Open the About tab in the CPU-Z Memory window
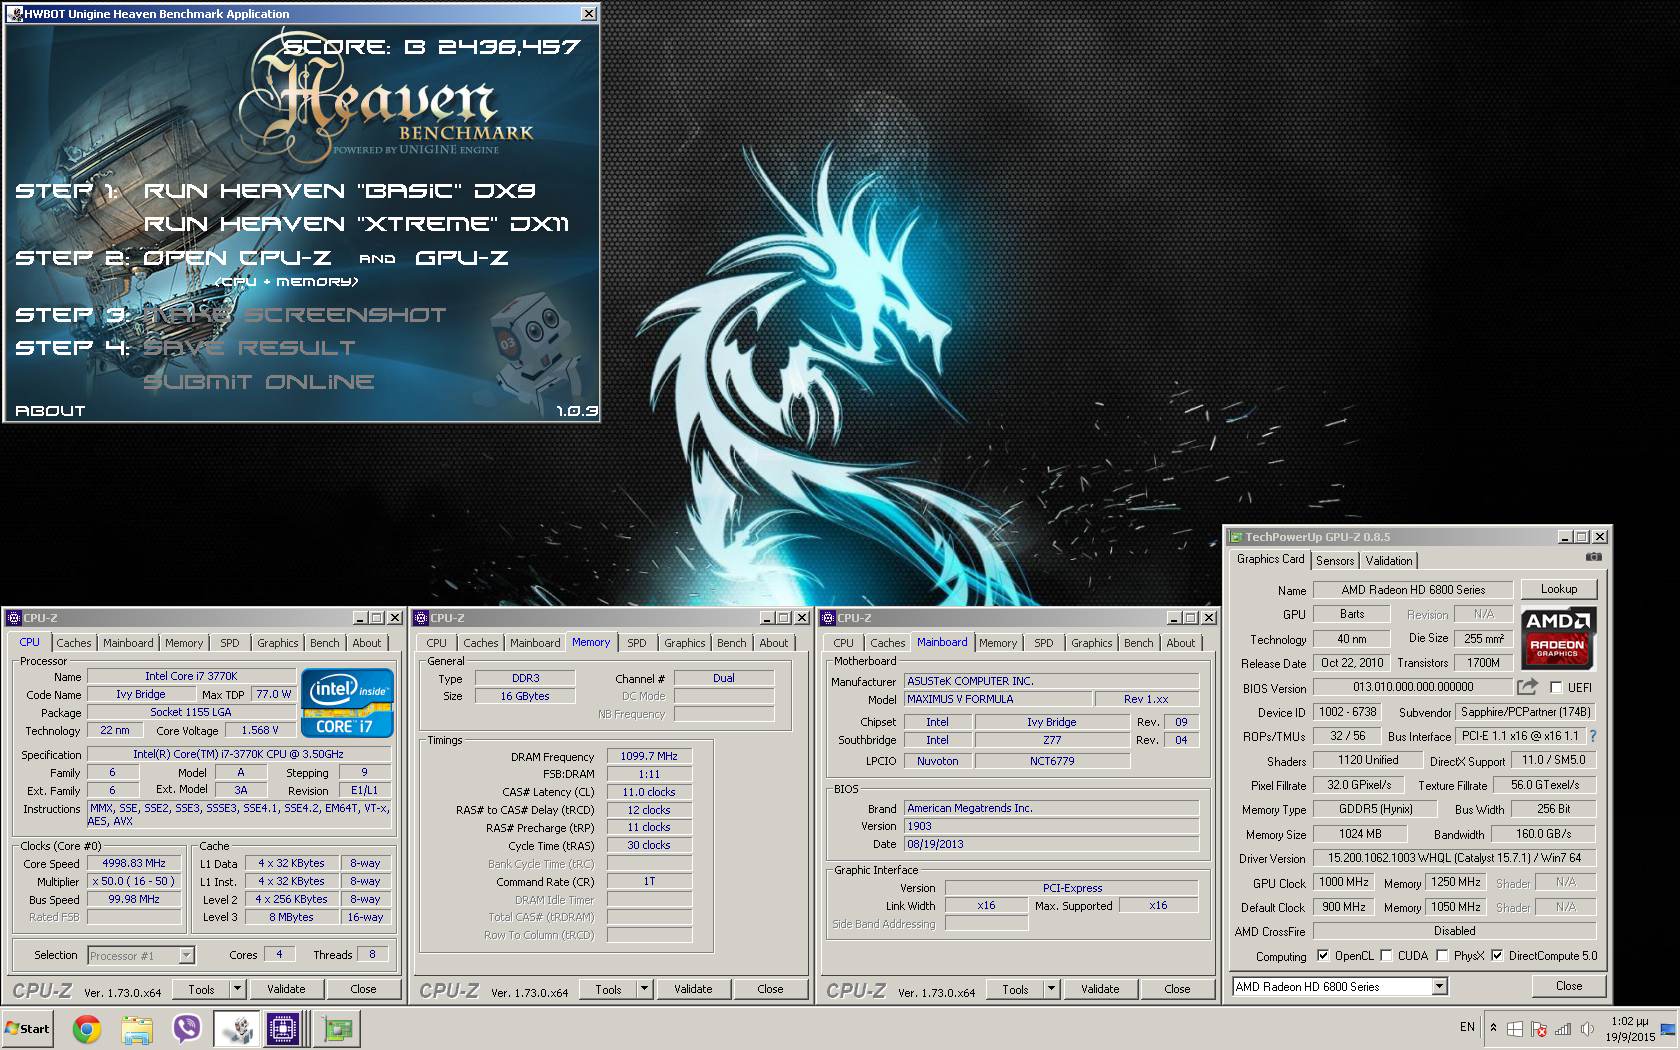This screenshot has height=1050, width=1680. pyautogui.click(x=774, y=643)
